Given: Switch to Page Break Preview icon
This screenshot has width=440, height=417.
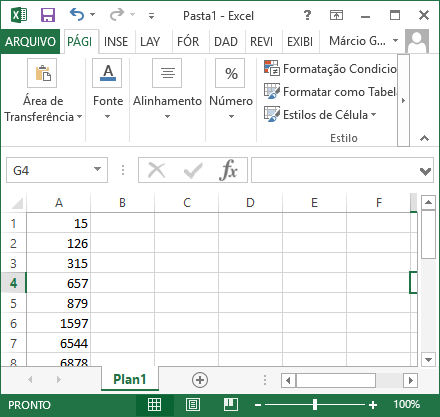Looking at the screenshot, I should point(231,405).
